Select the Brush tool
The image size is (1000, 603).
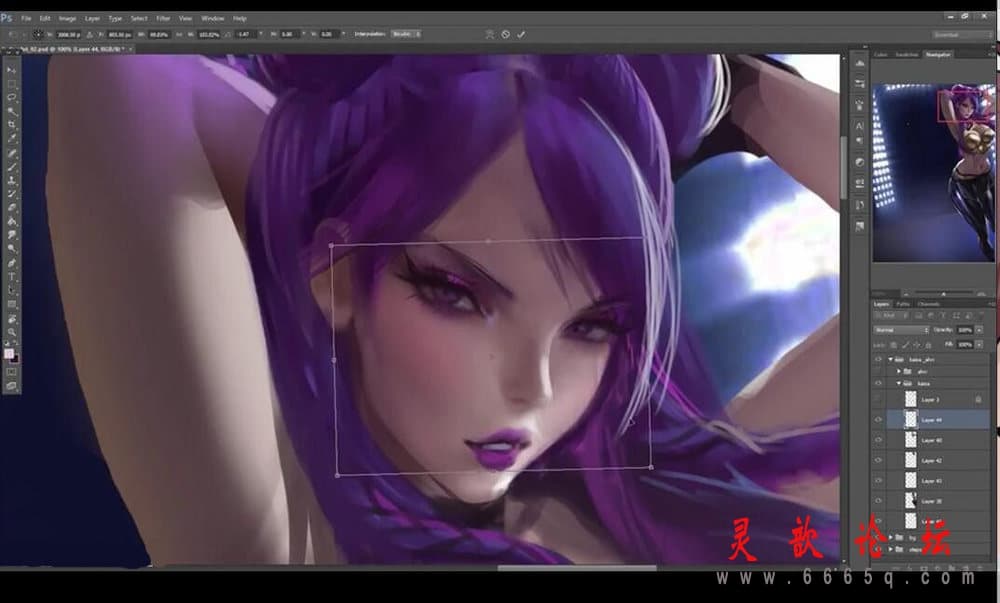(x=11, y=167)
